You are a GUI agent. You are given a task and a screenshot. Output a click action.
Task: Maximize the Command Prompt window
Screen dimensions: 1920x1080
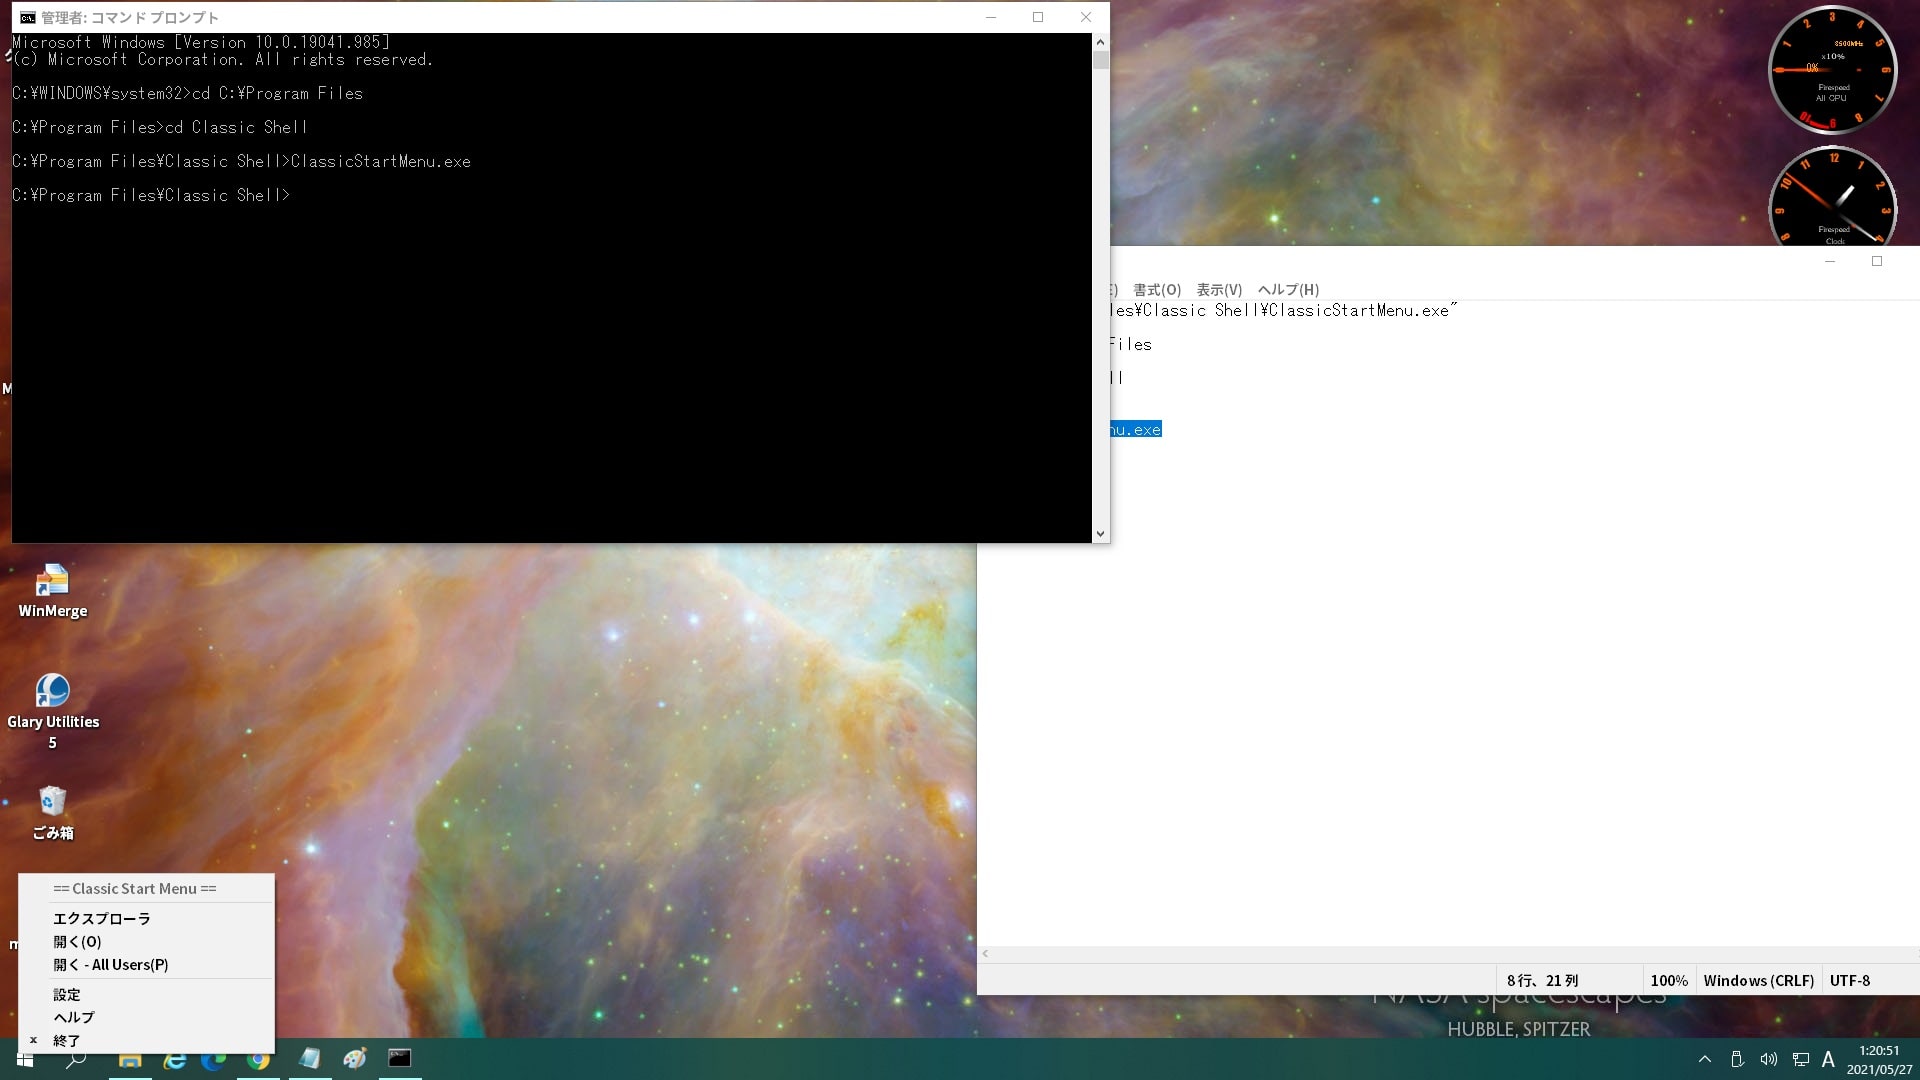click(1038, 17)
